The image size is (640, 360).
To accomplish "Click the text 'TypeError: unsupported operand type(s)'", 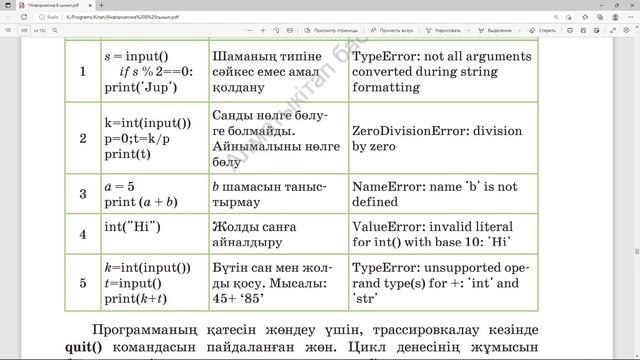I will 441,283.
